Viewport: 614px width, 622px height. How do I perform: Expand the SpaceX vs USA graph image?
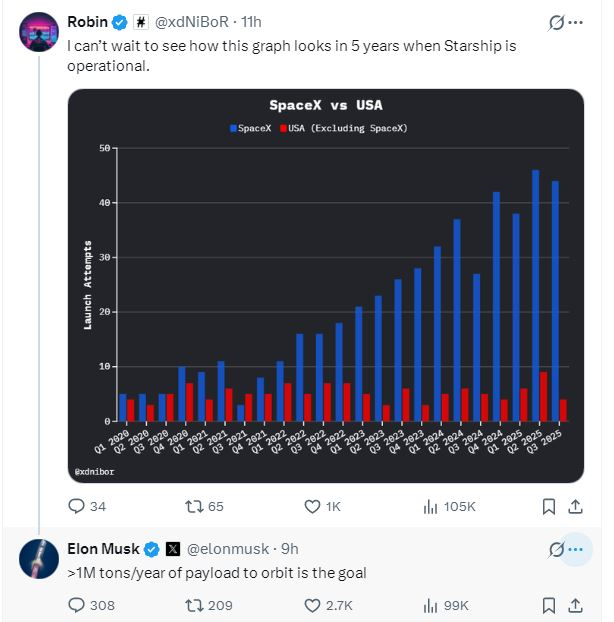pyautogui.click(x=325, y=285)
